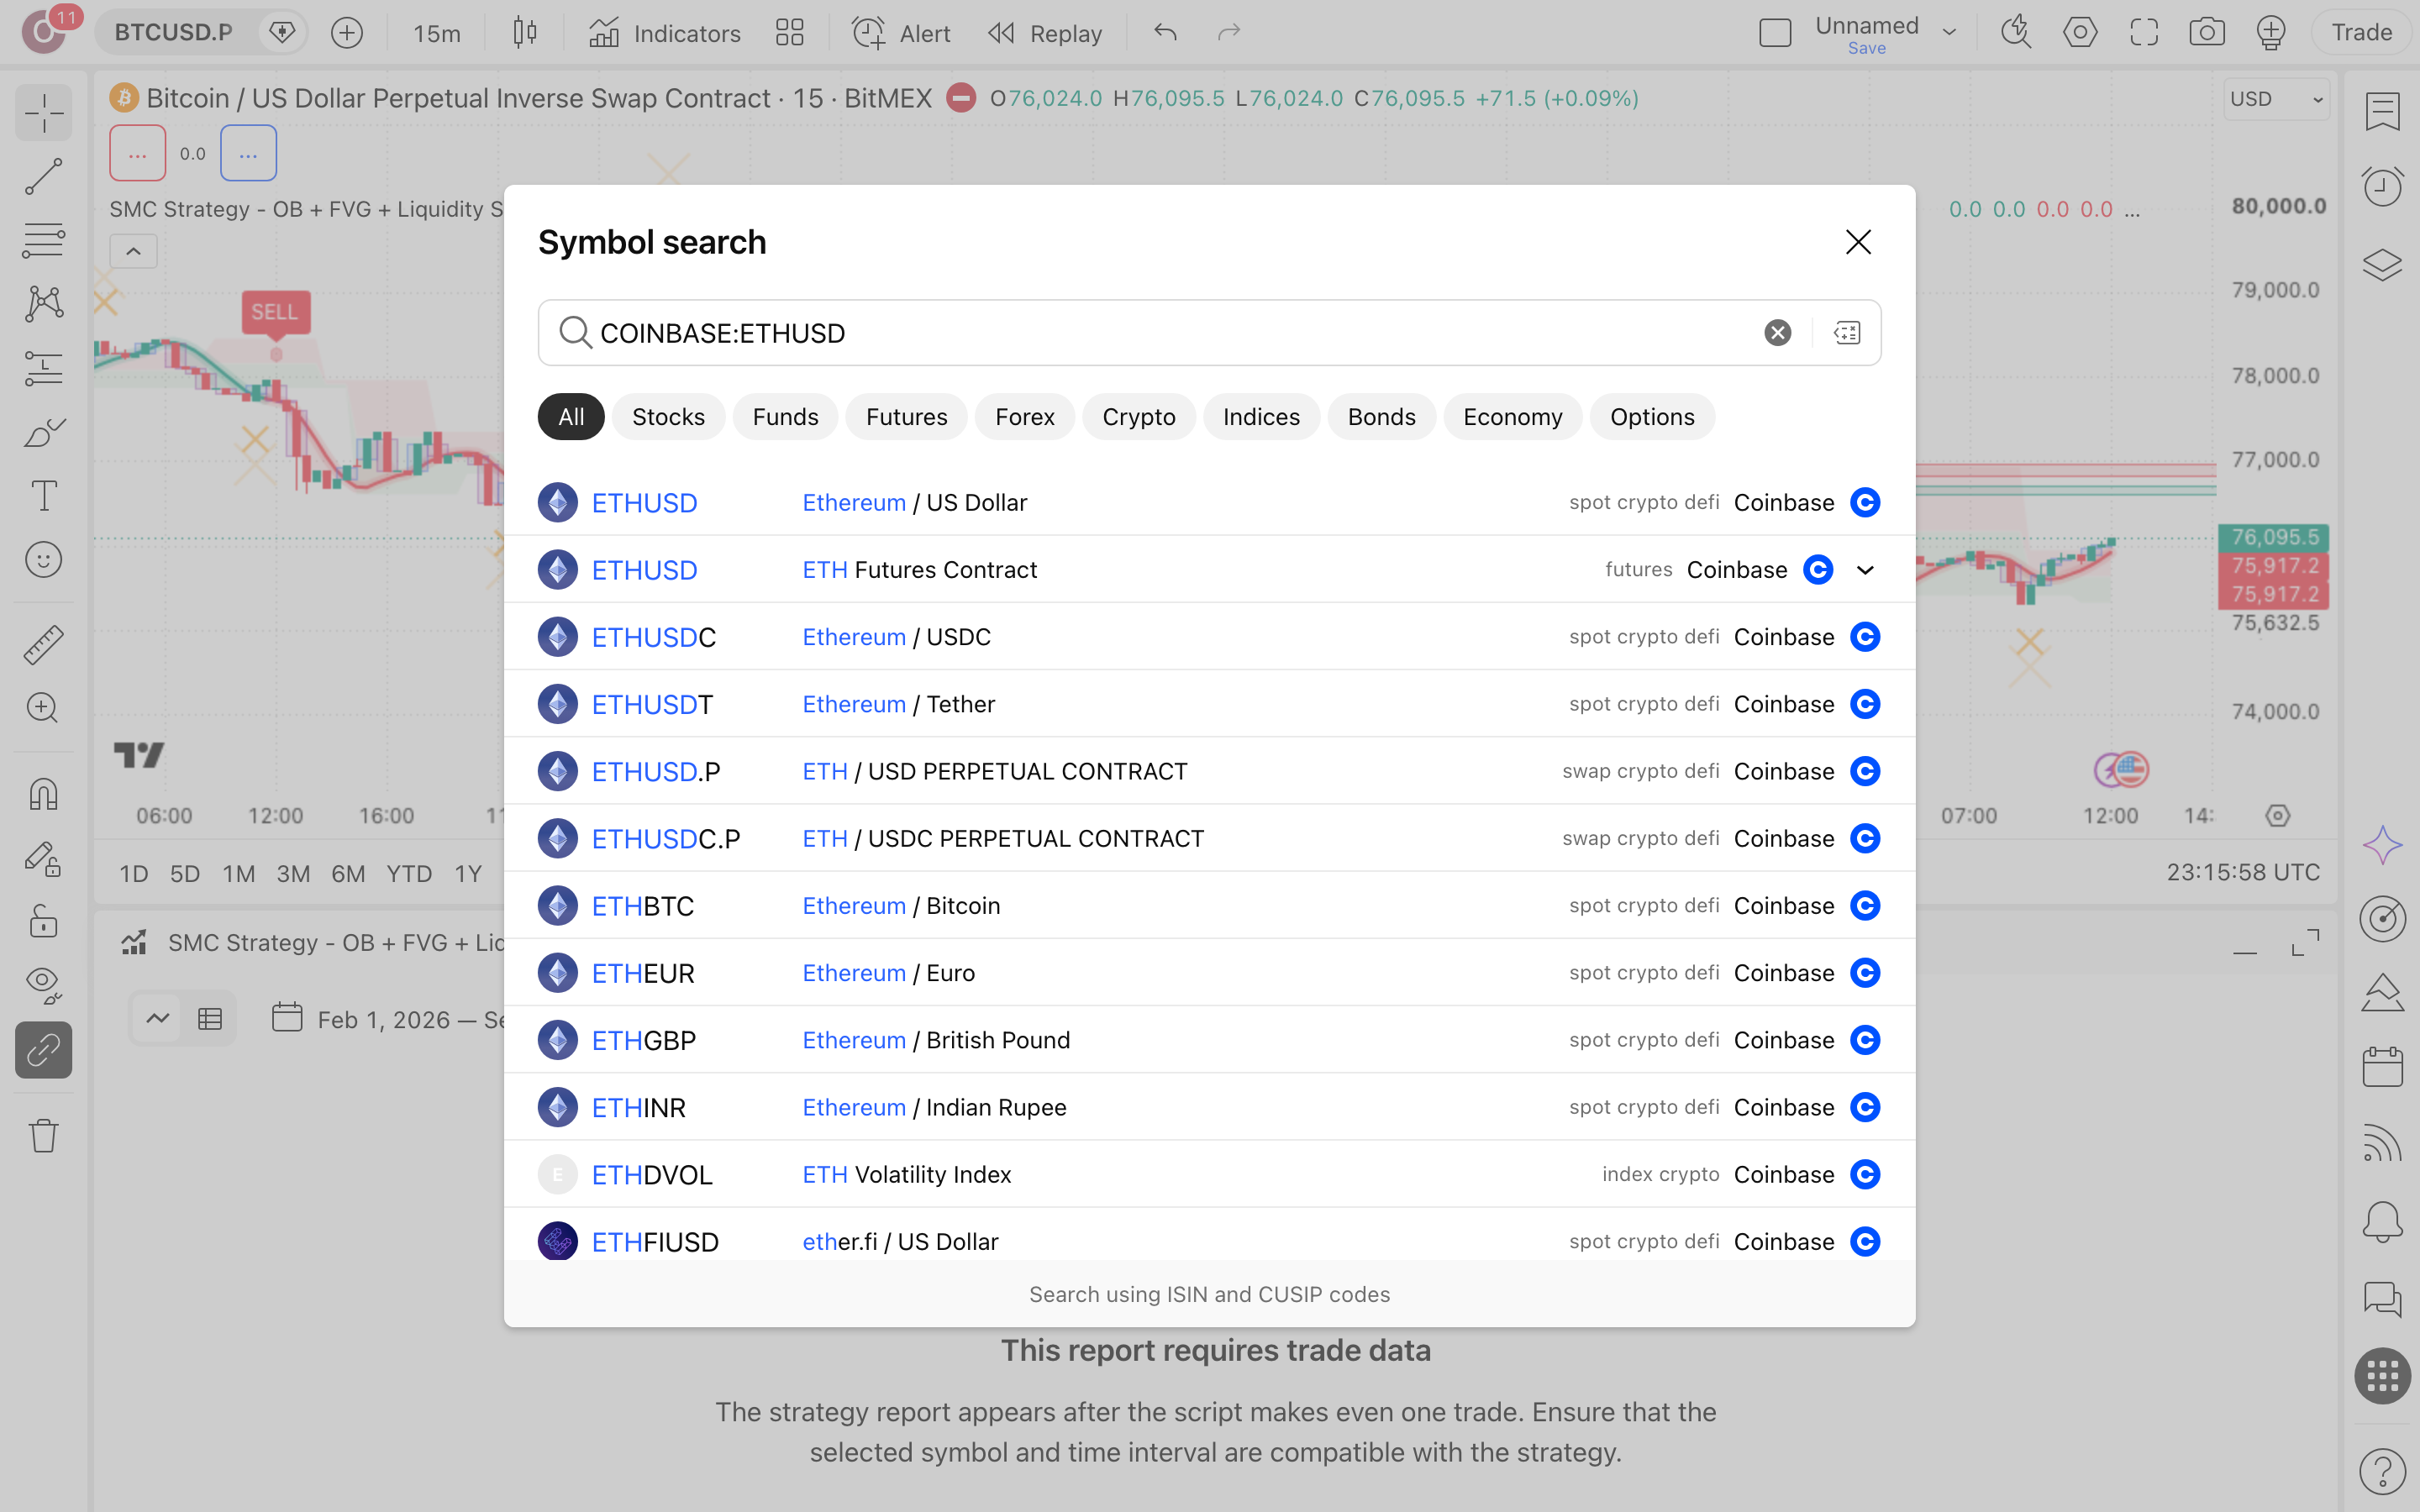Open the Alert creation button

click(x=901, y=33)
